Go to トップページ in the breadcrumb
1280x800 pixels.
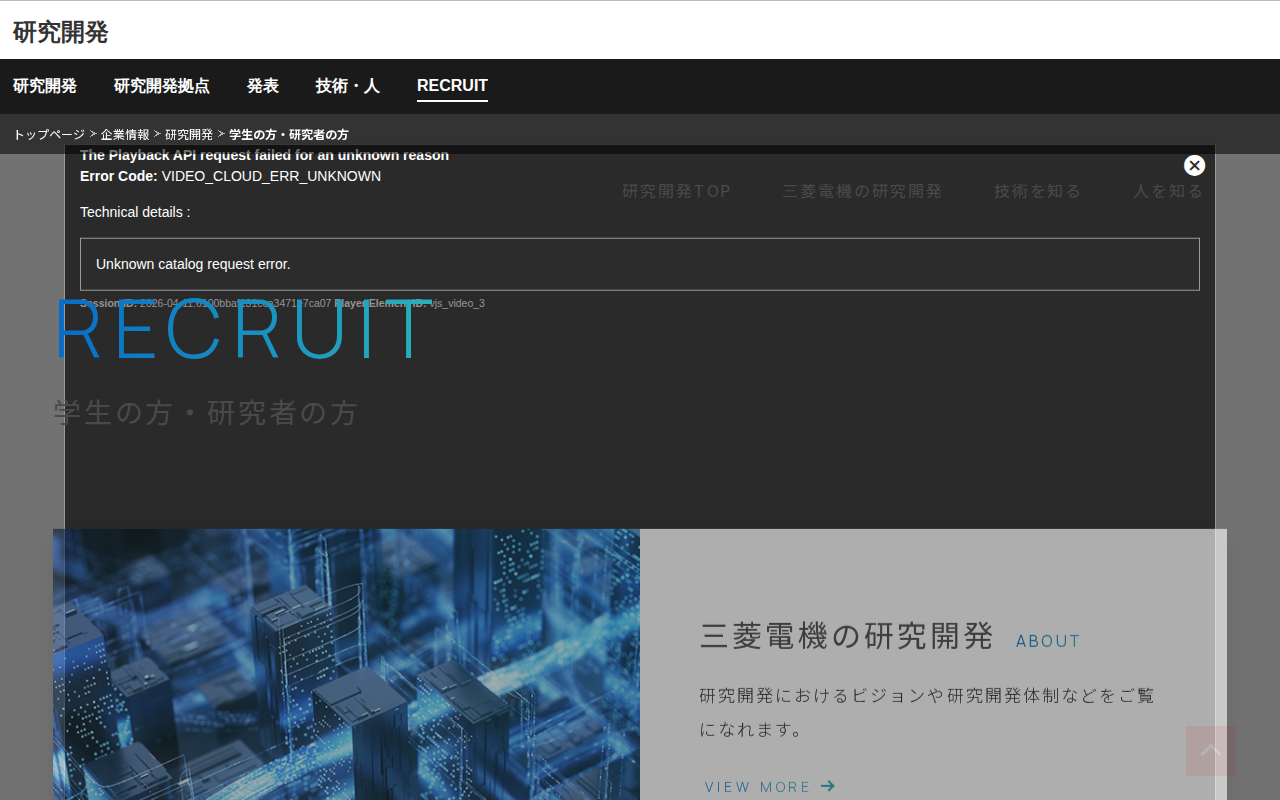(x=49, y=134)
